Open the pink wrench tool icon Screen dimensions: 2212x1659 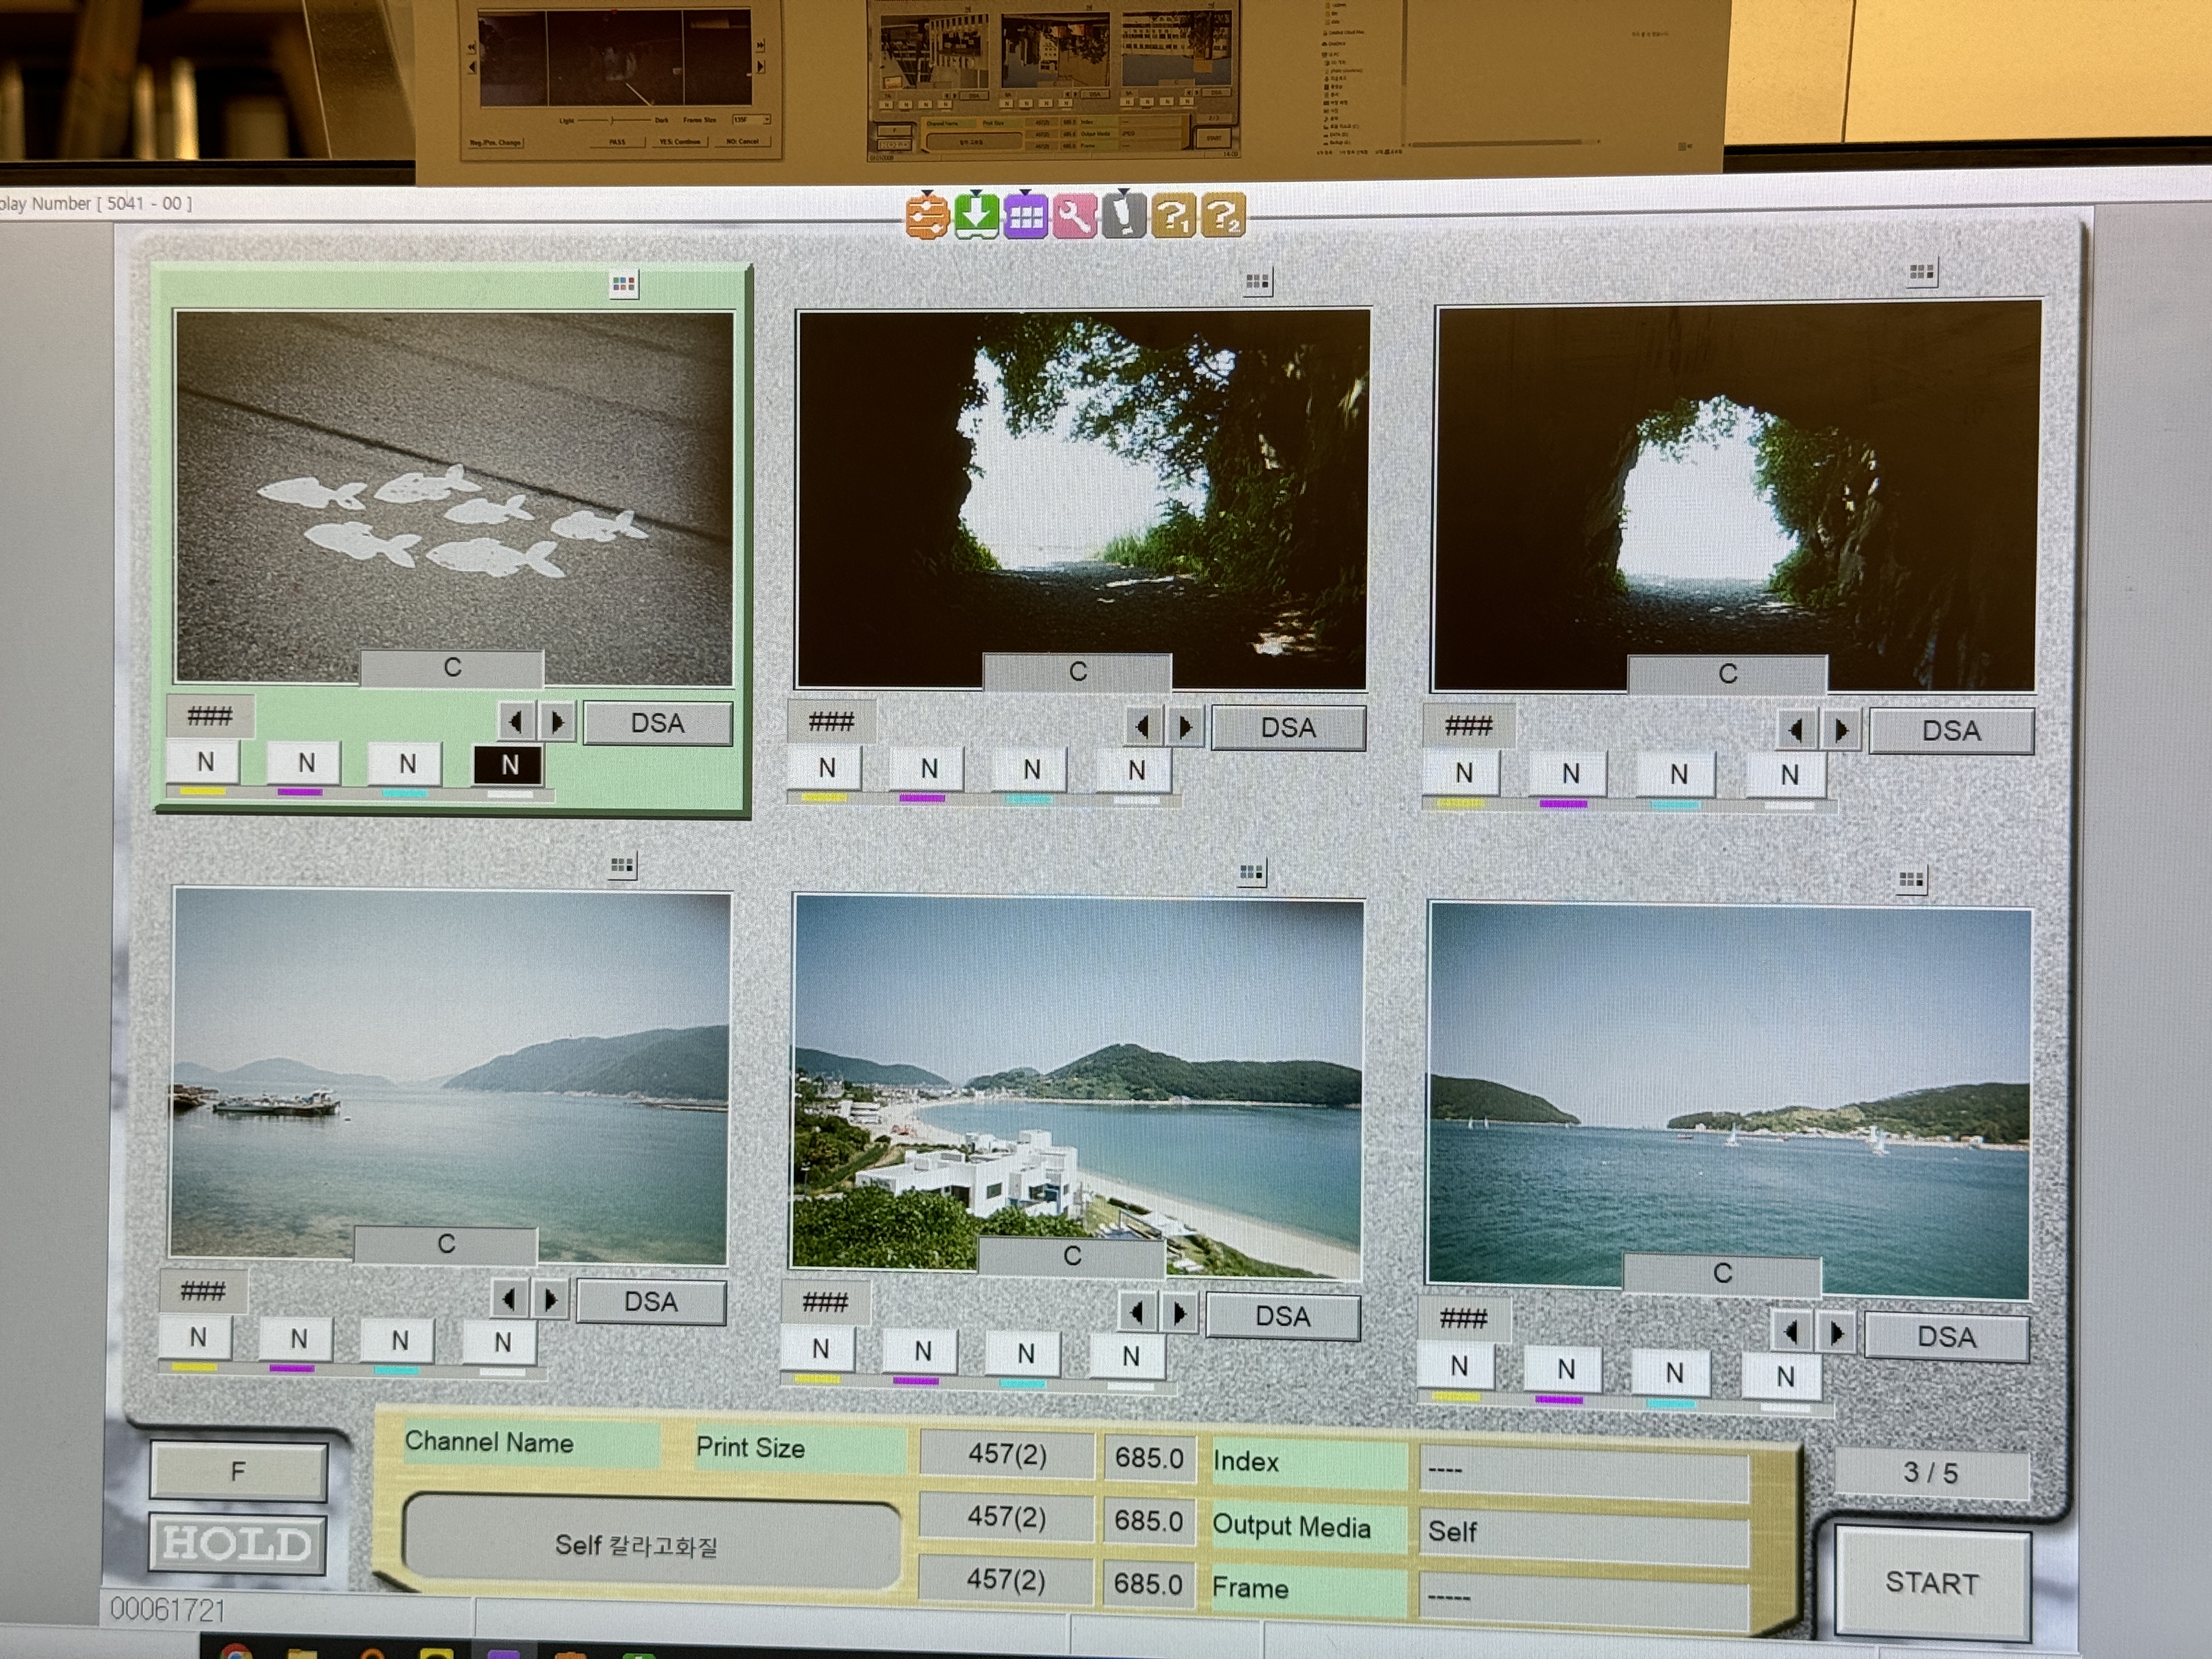(x=1074, y=215)
